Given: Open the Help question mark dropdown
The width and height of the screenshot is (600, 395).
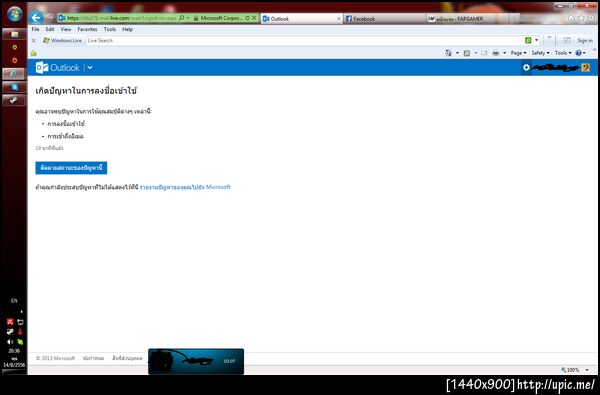Looking at the screenshot, I should (x=580, y=53).
